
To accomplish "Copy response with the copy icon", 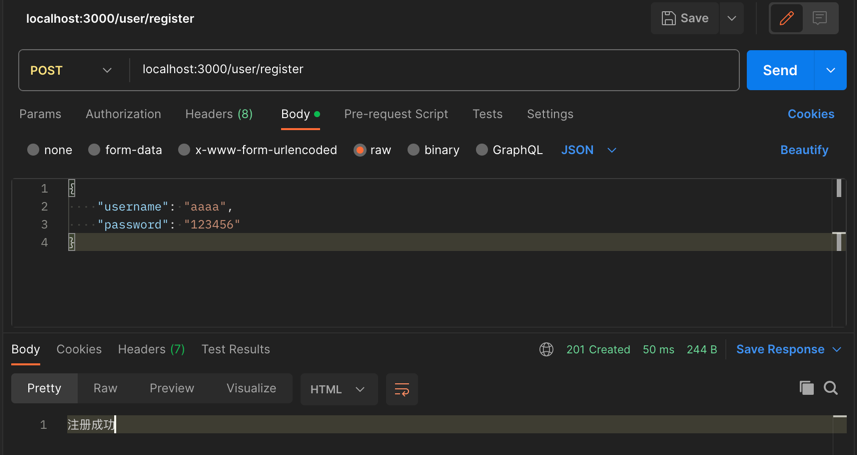I will click(x=806, y=388).
